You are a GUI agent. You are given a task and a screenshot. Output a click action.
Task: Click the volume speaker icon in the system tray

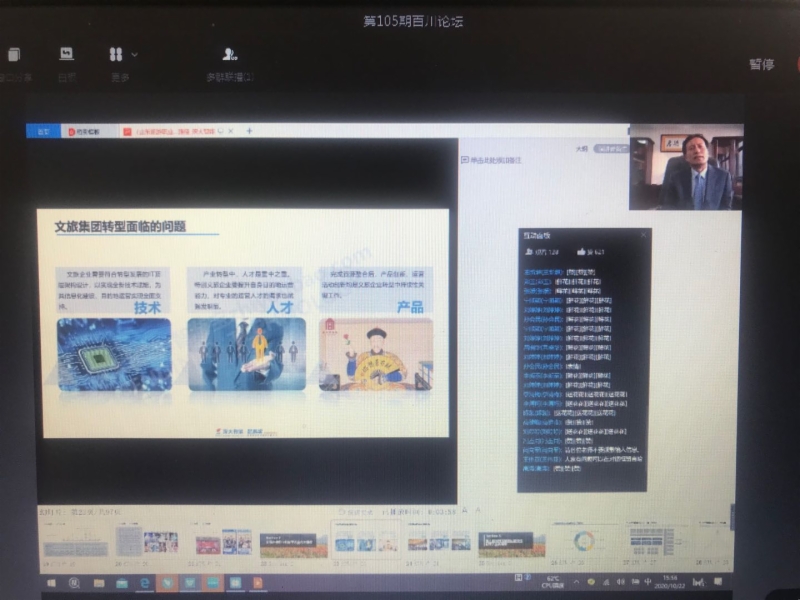point(620,582)
